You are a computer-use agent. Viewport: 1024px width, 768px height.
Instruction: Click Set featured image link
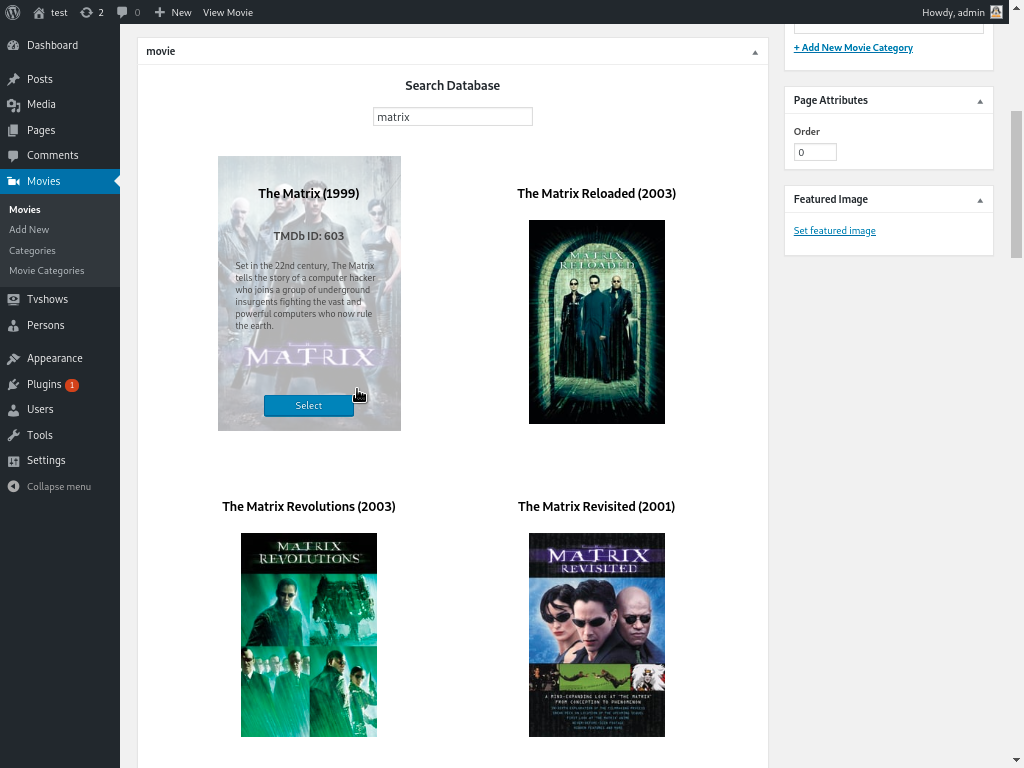pyautogui.click(x=834, y=231)
